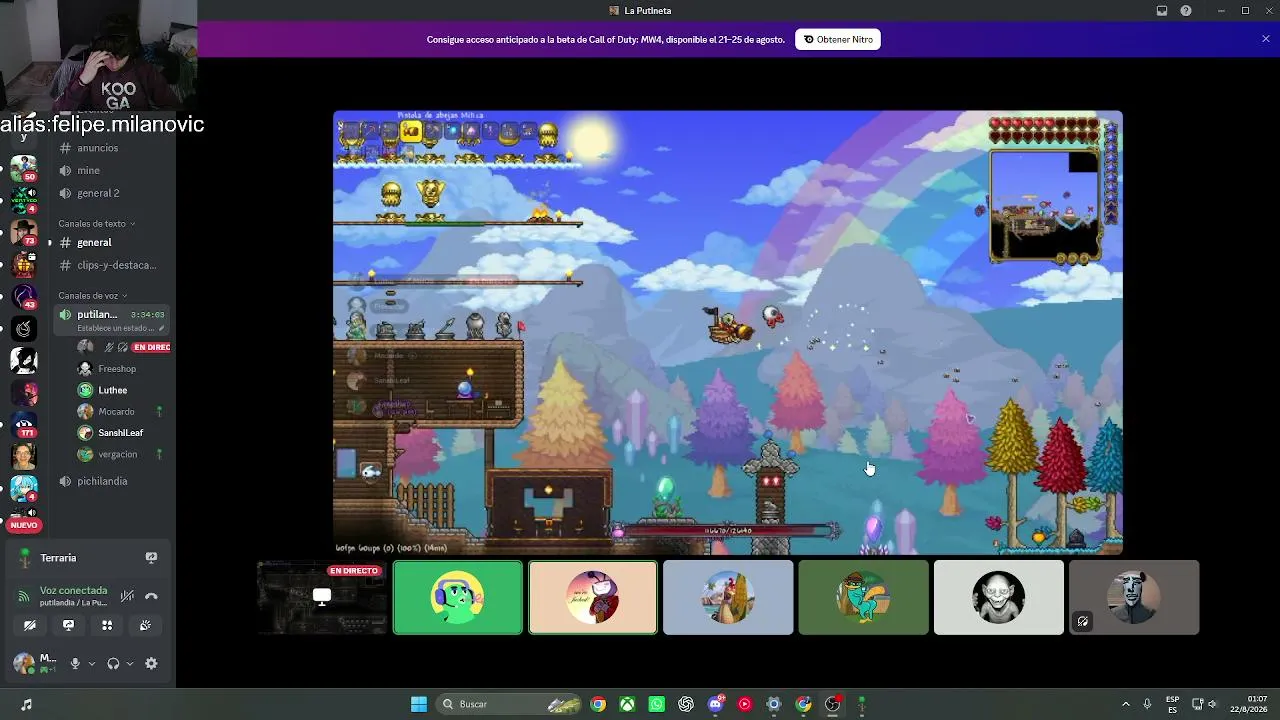Select the grey smiling-face participant tile
Viewport: 1280px width, 720px height.
pyautogui.click(x=999, y=597)
